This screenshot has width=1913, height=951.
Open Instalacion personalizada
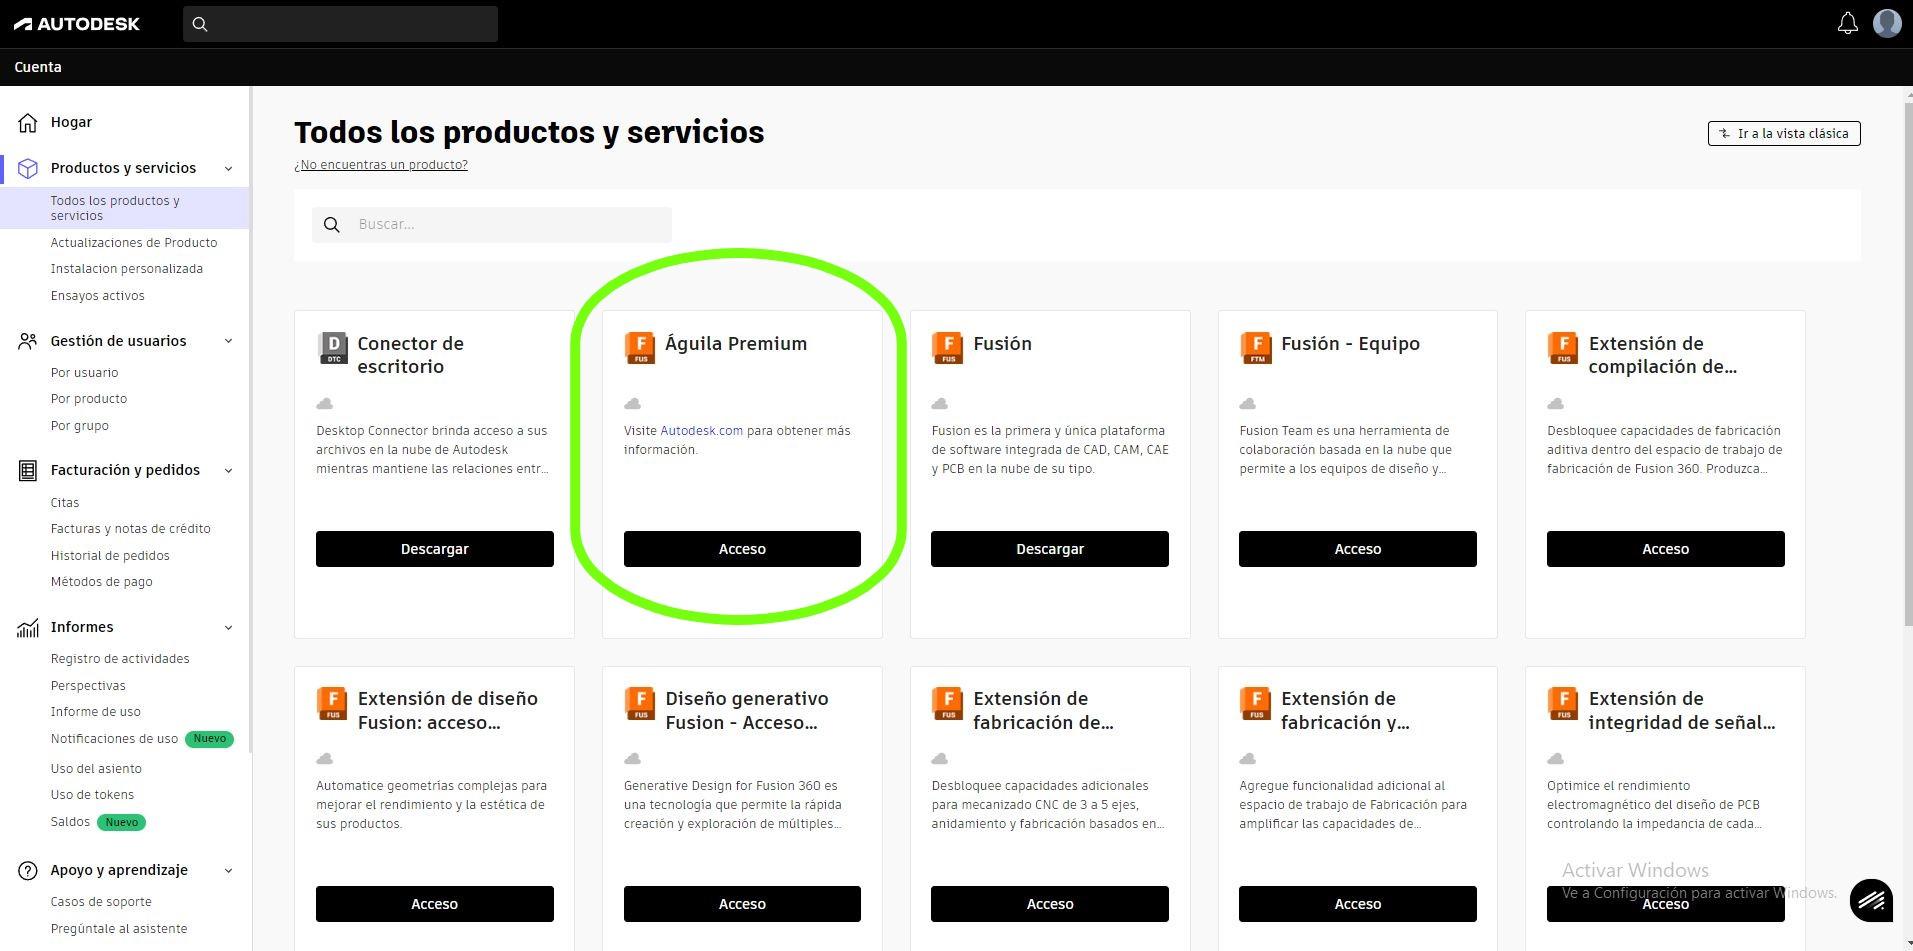pyautogui.click(x=127, y=269)
